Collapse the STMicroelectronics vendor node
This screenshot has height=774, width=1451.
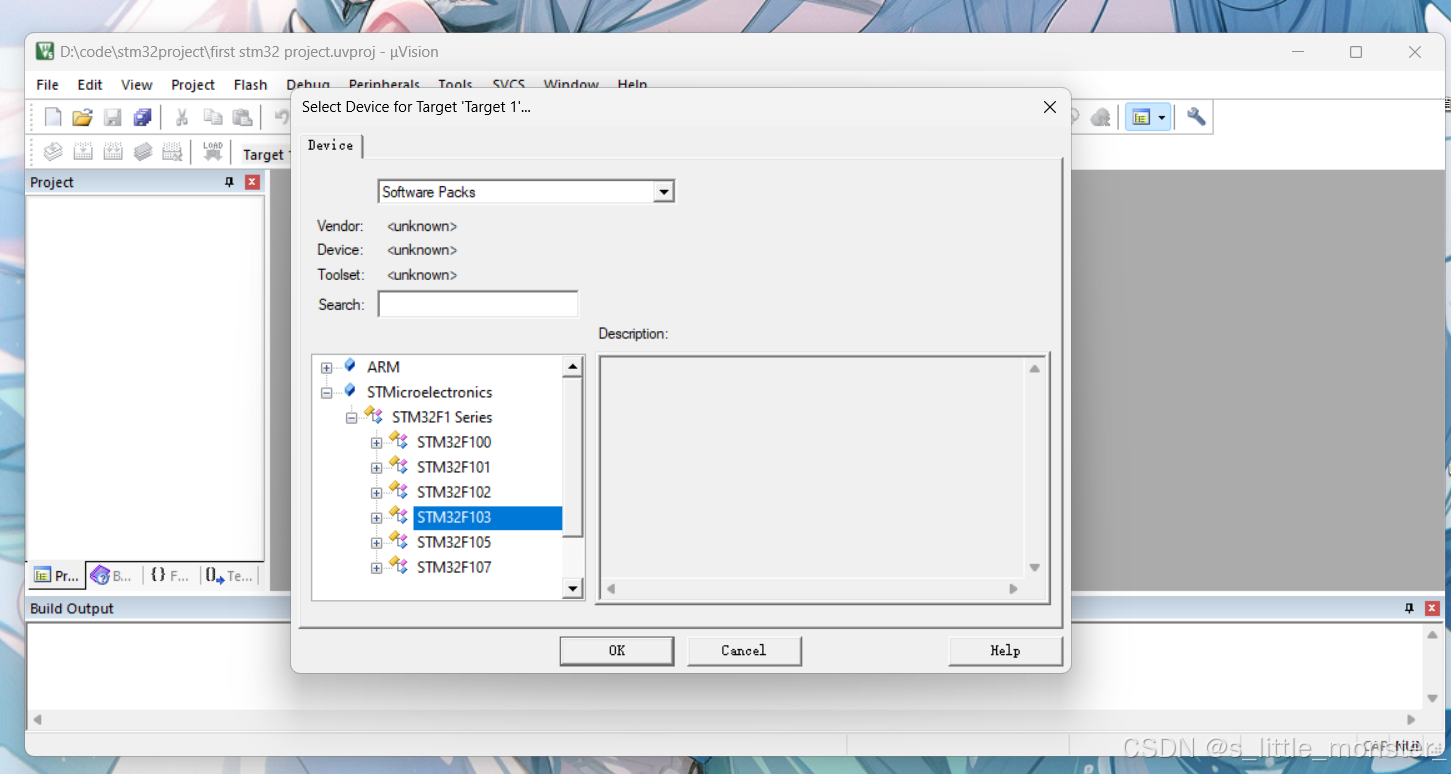tap(326, 393)
